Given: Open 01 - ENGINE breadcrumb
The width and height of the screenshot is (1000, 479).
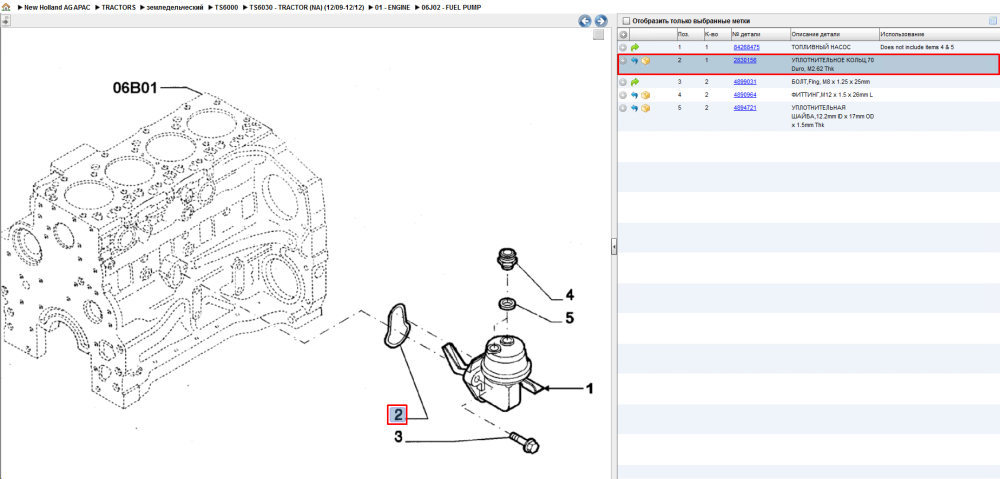Looking at the screenshot, I should pyautogui.click(x=393, y=7).
